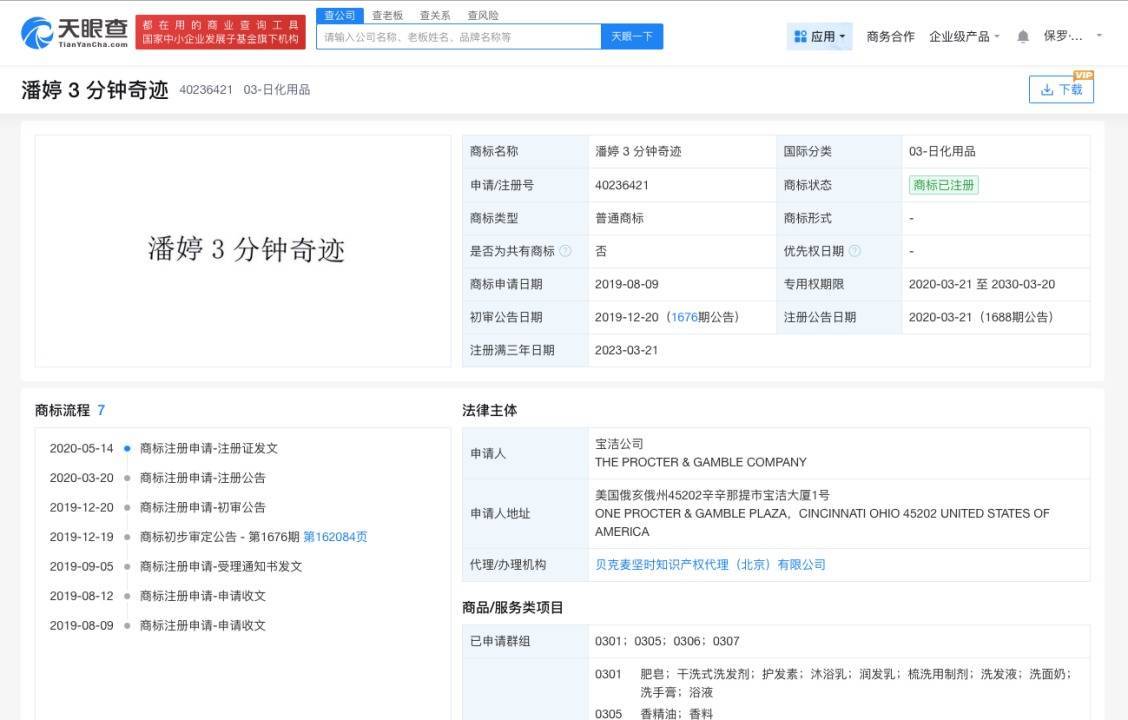Click the 贝克麦坚时知识产权代理 agency link
This screenshot has height=720, width=1128.
(x=707, y=564)
